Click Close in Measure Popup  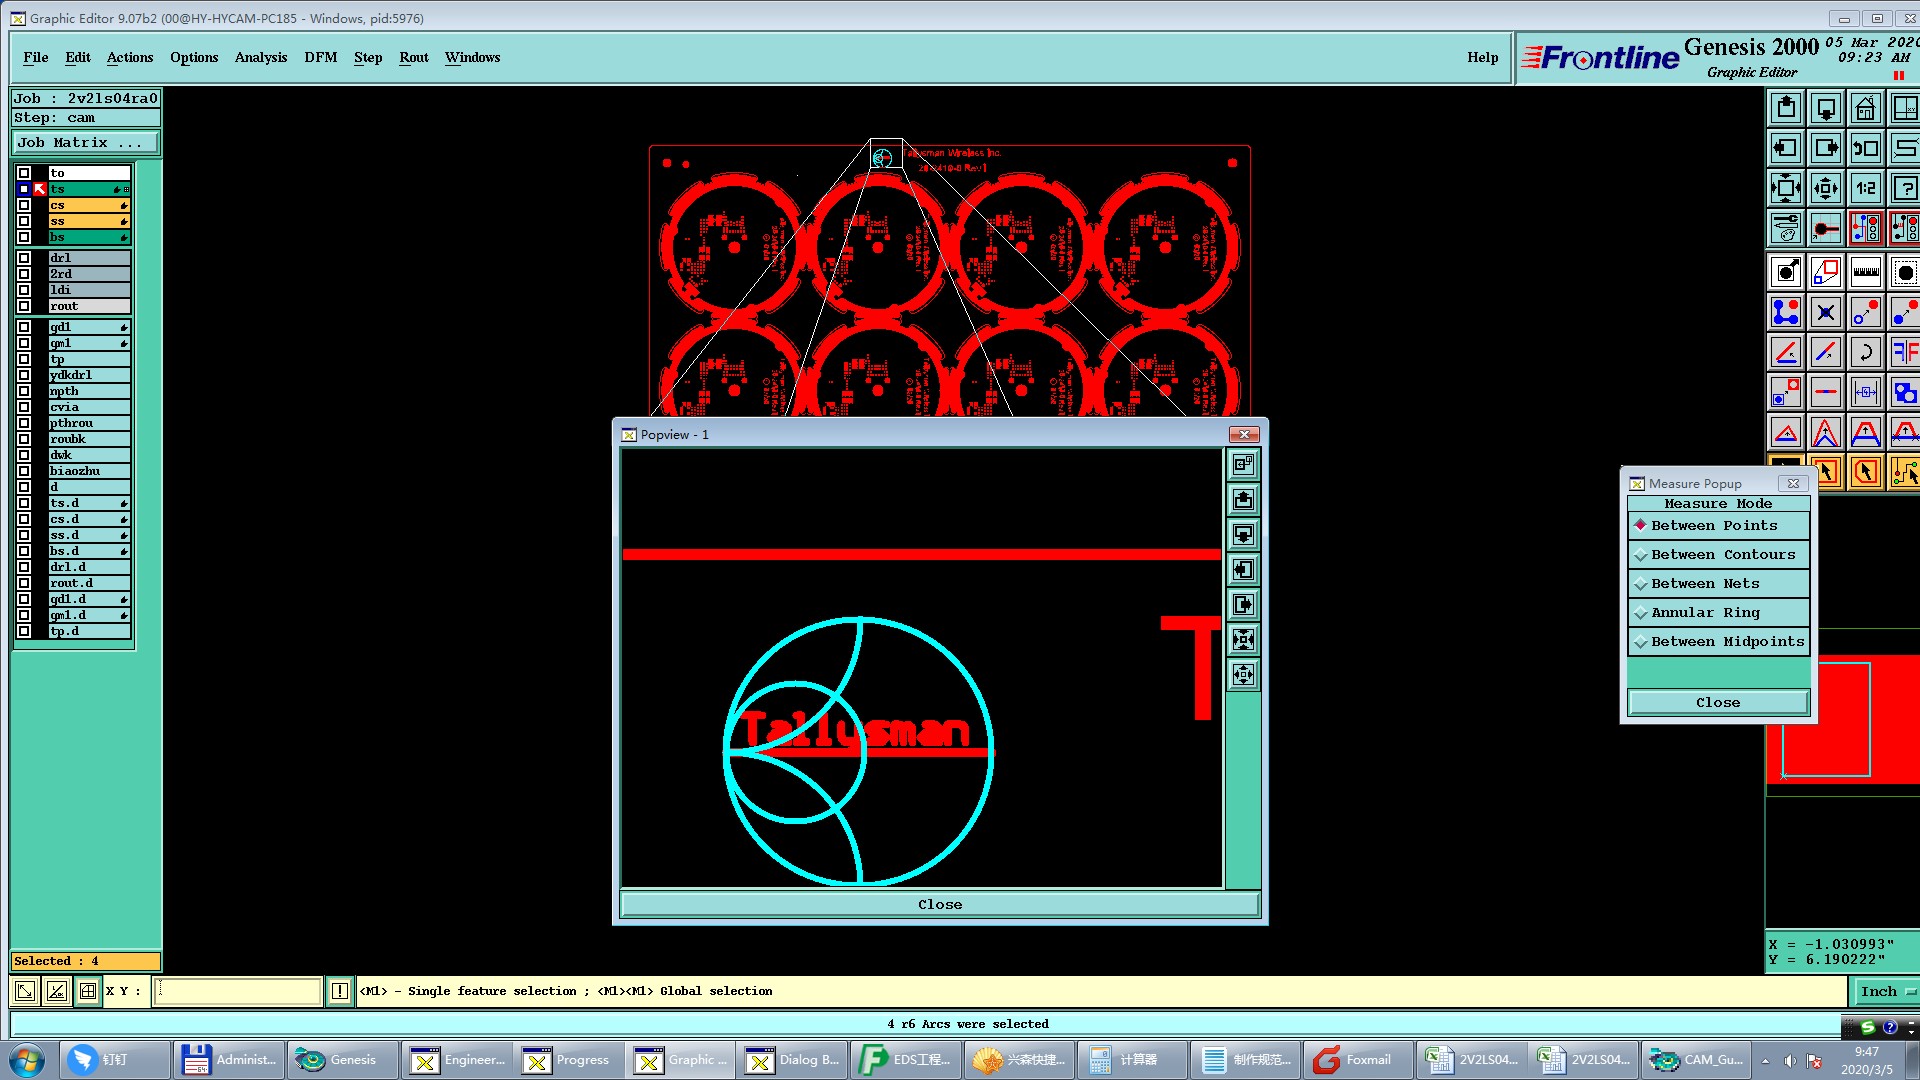tap(1717, 702)
